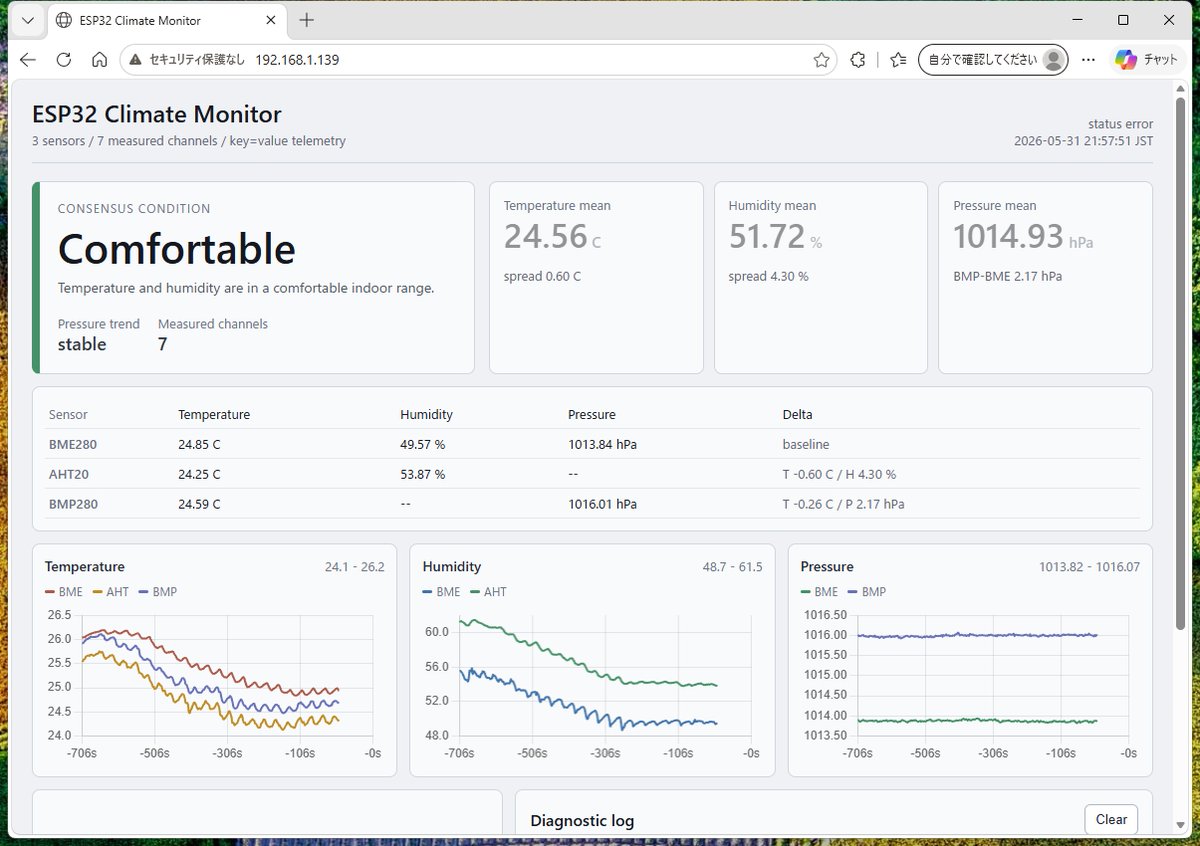Reload the page with the refresh icon
The image size is (1200, 846).
[x=64, y=60]
